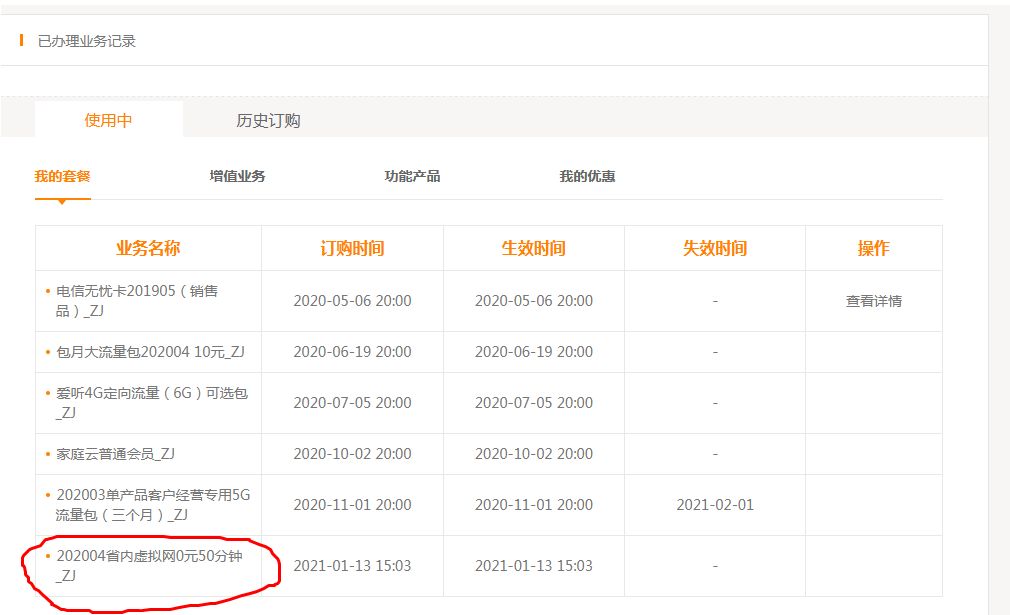This screenshot has height=615, width=1010.
Task: Click 生效时间 2020-10-02 20:00 cell
Action: pos(534,454)
